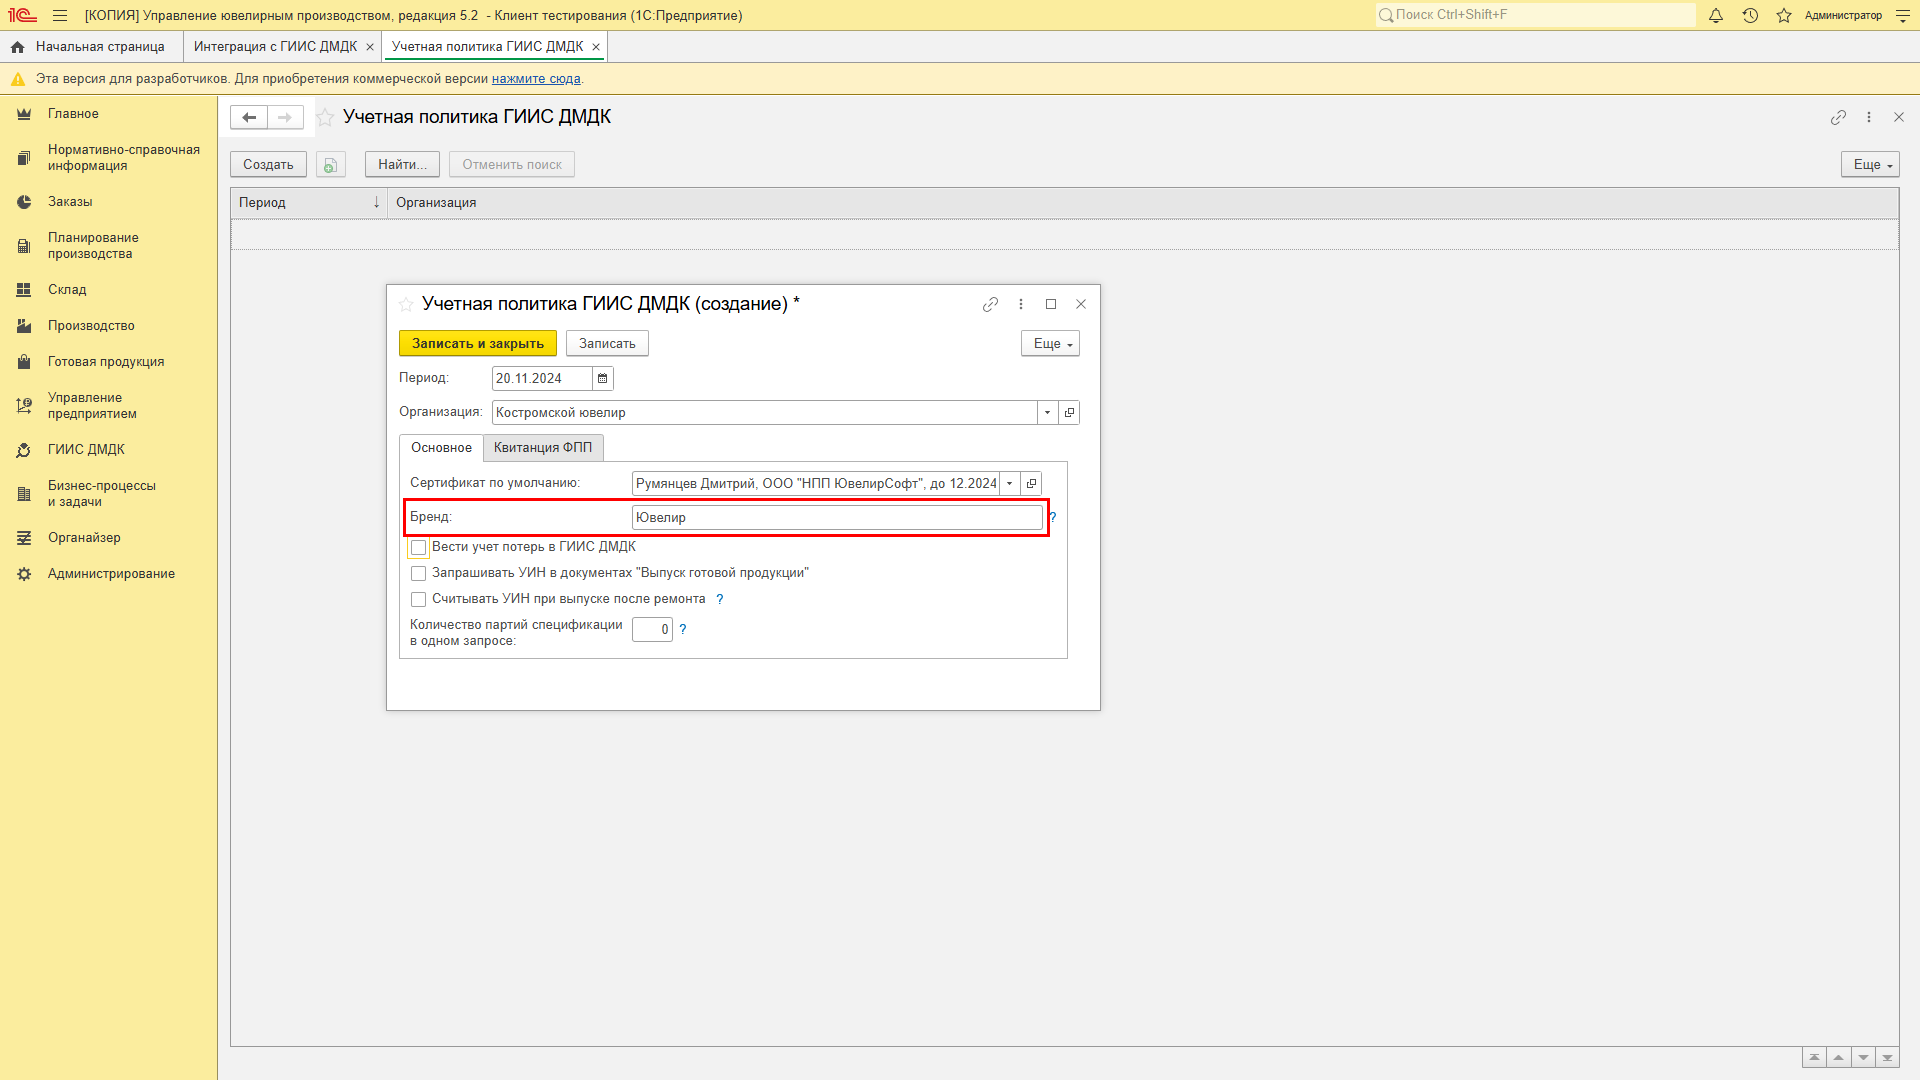Open Заказы section
The height and width of the screenshot is (1080, 1920).
(x=70, y=202)
